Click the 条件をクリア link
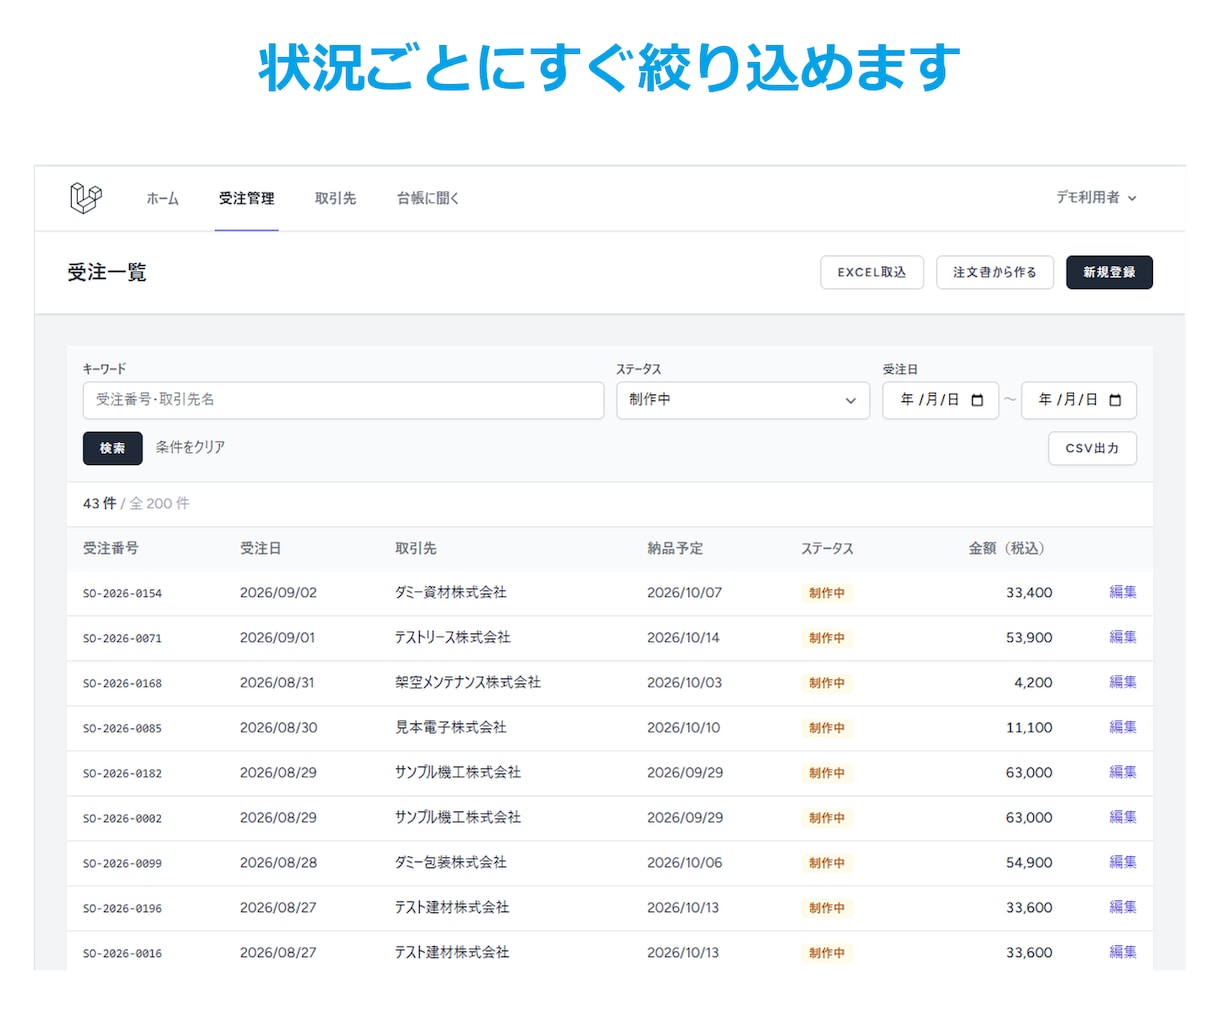Viewport: 1220px width, 1017px height. [190, 448]
